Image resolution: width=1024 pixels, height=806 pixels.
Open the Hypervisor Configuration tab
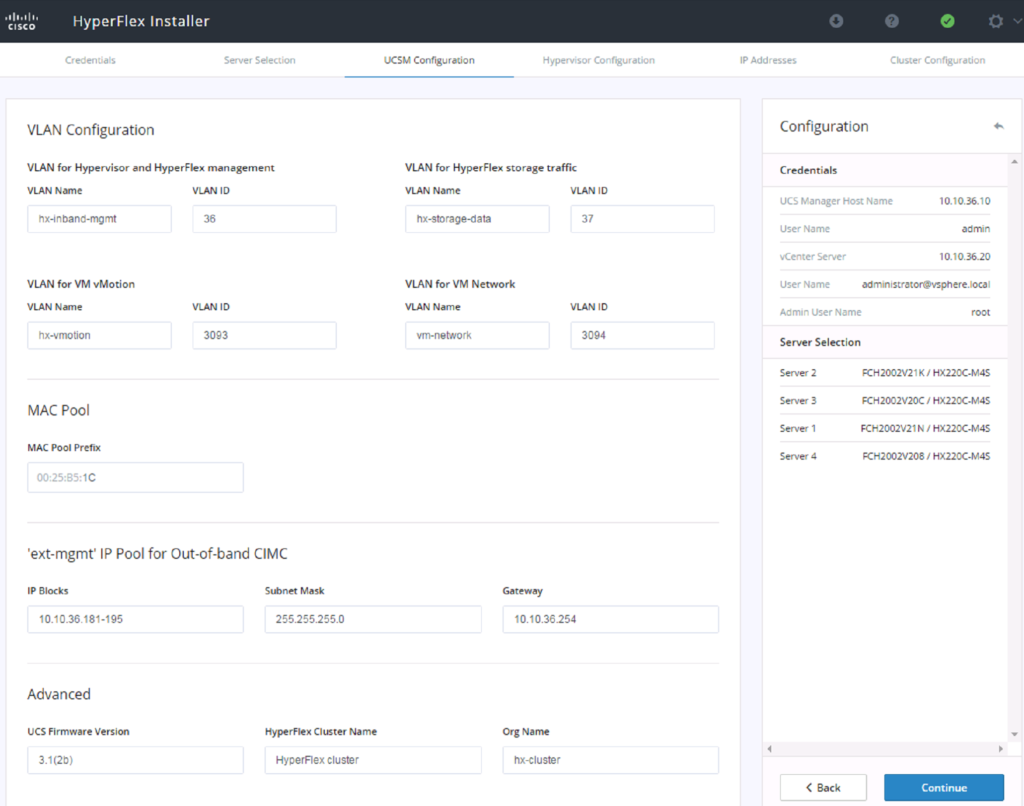(x=598, y=60)
